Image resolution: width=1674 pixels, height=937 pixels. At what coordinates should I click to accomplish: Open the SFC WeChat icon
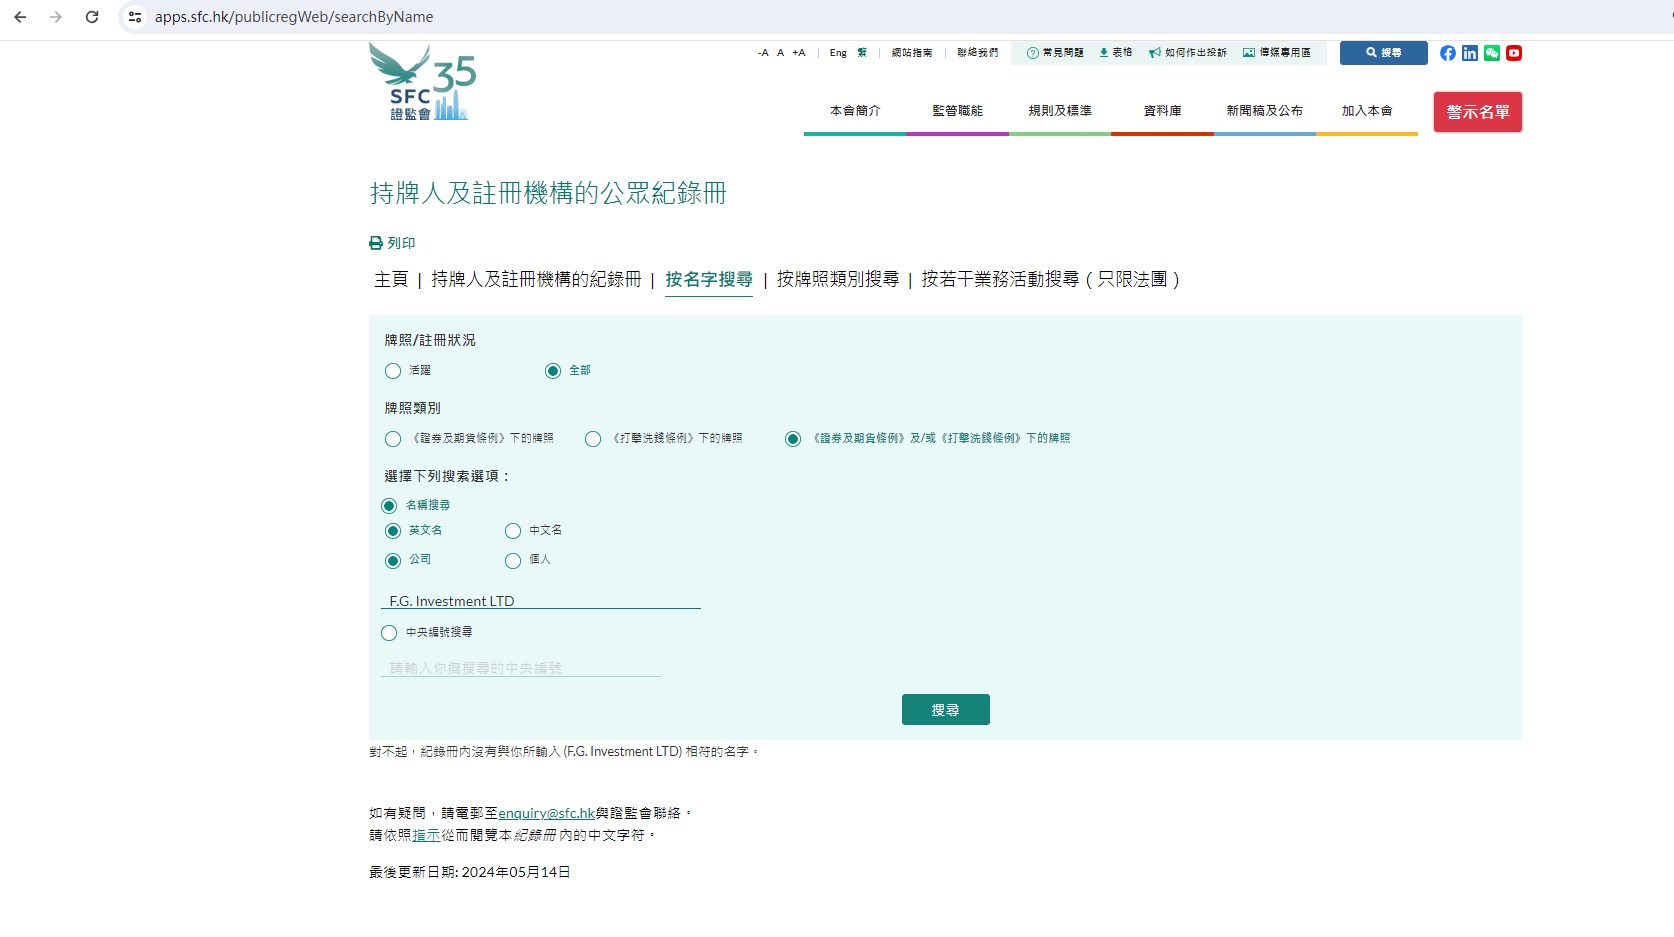tap(1492, 53)
